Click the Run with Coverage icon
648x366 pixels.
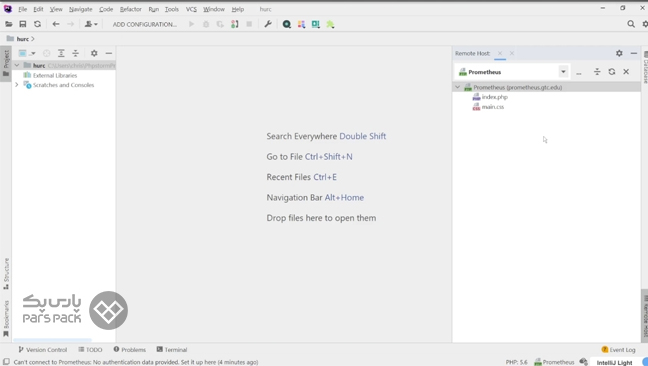[220, 24]
